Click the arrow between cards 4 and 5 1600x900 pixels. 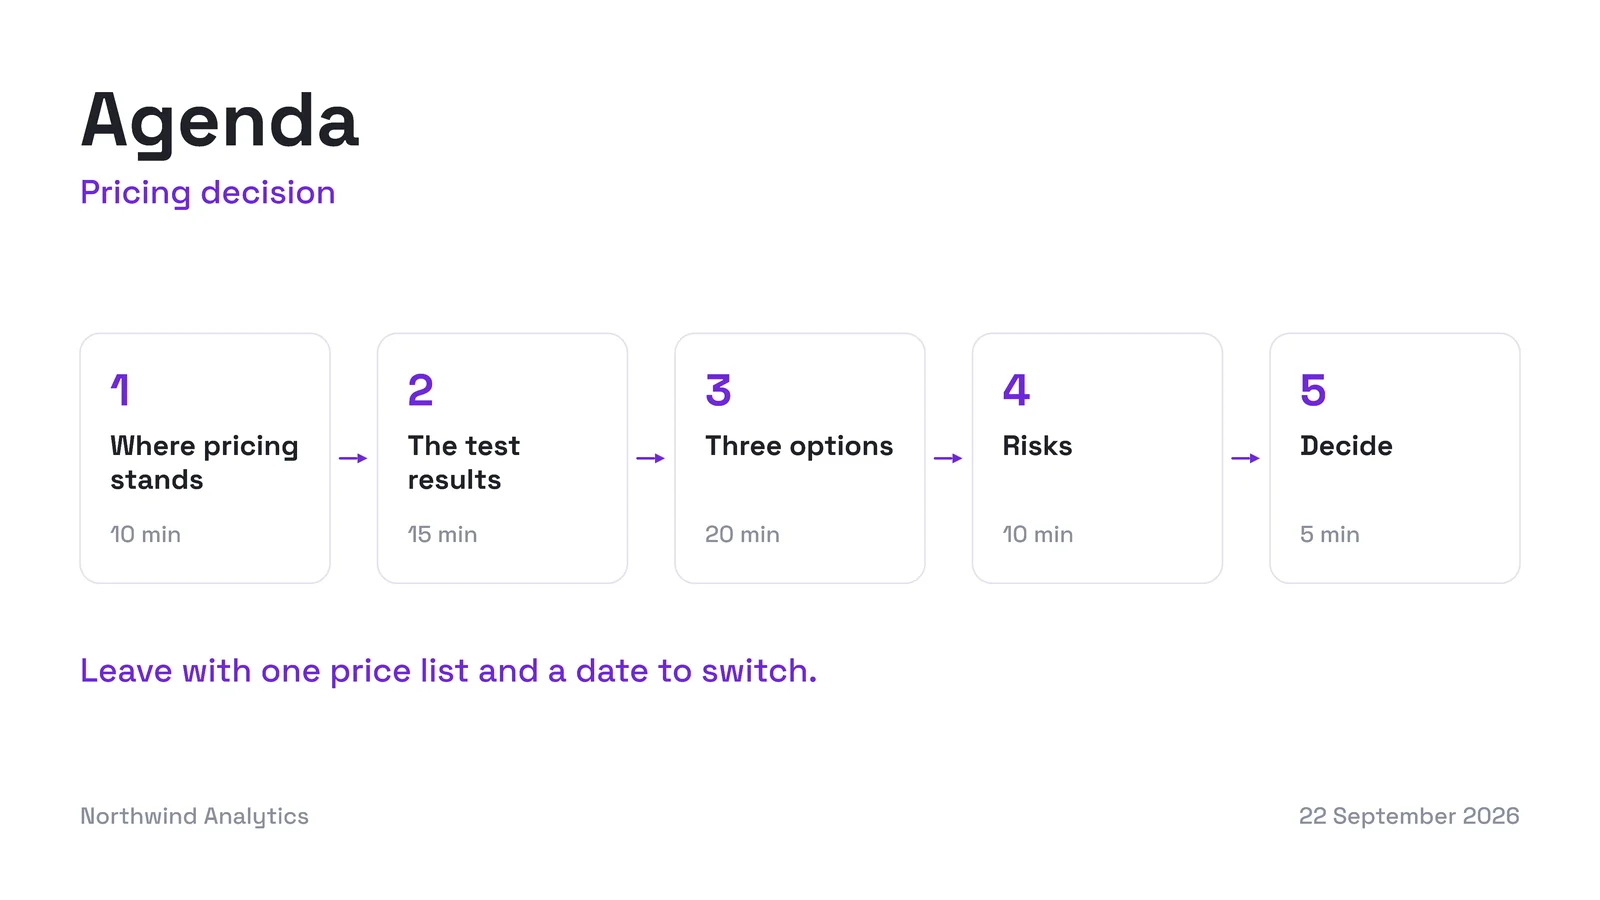(1246, 458)
